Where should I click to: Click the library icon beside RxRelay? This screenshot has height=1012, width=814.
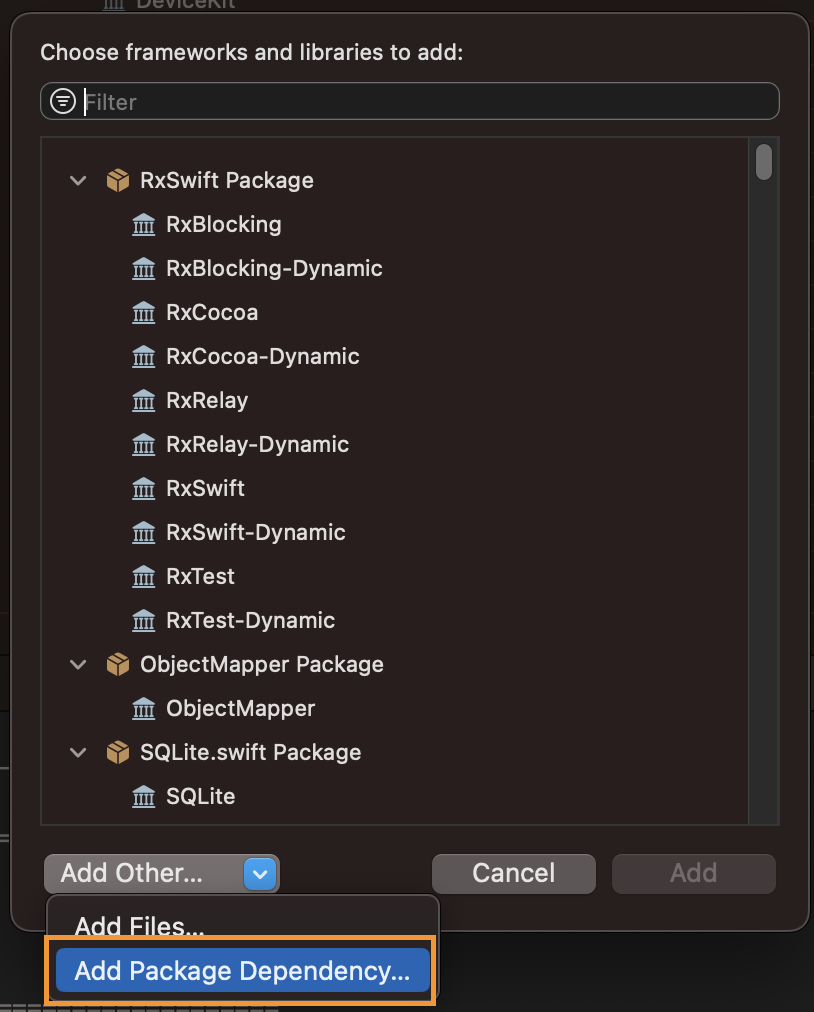(143, 401)
